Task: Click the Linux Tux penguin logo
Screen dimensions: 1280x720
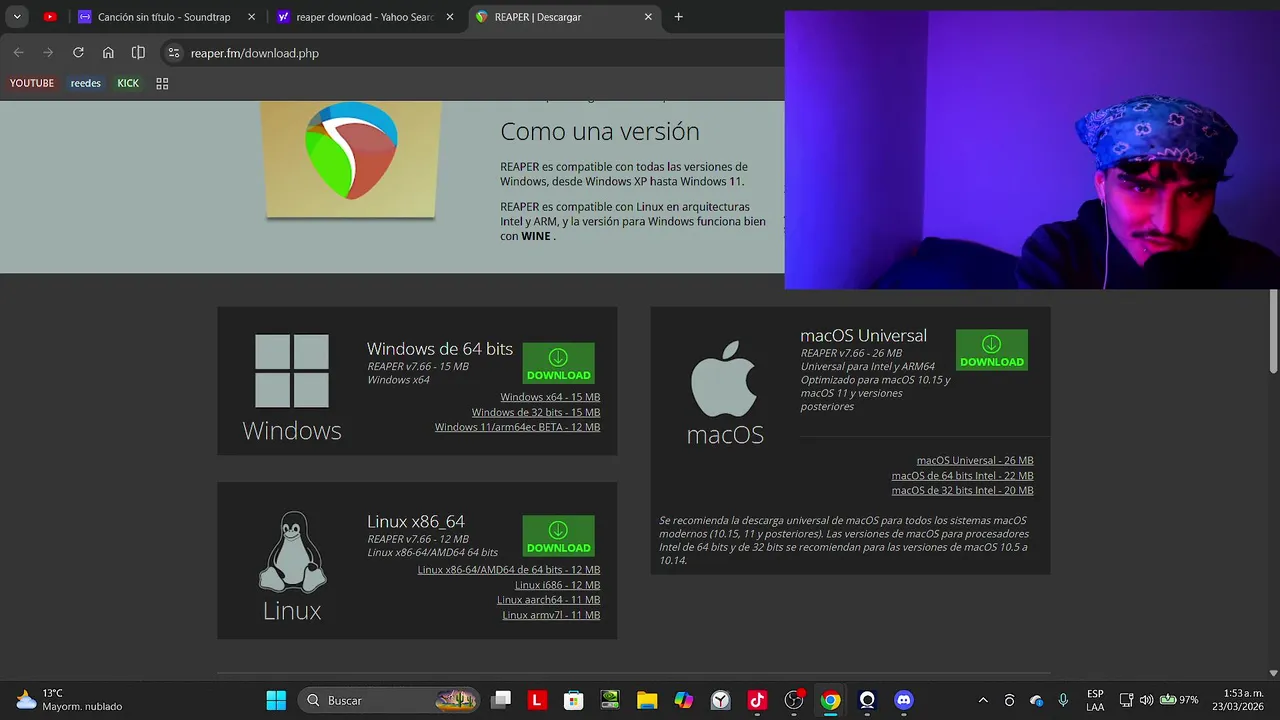Action: click(292, 552)
